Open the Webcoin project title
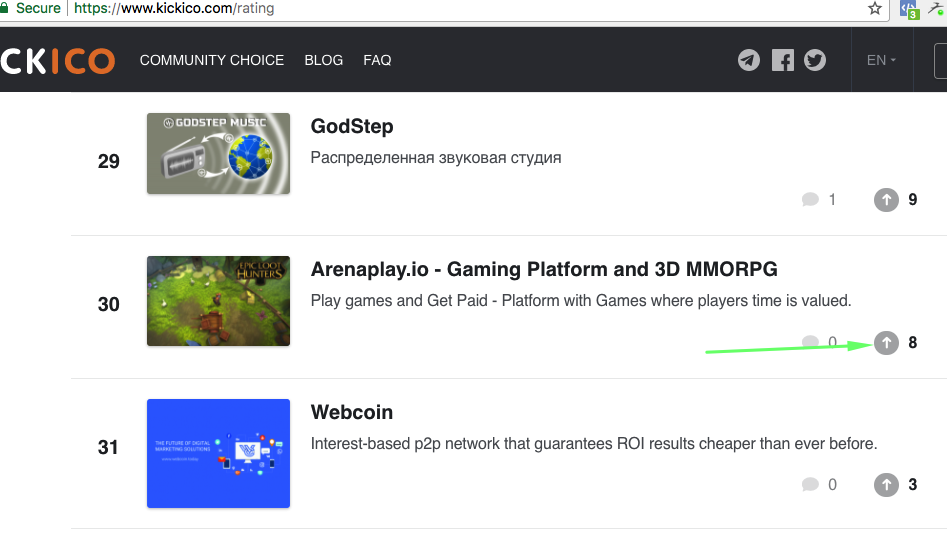 [x=352, y=412]
